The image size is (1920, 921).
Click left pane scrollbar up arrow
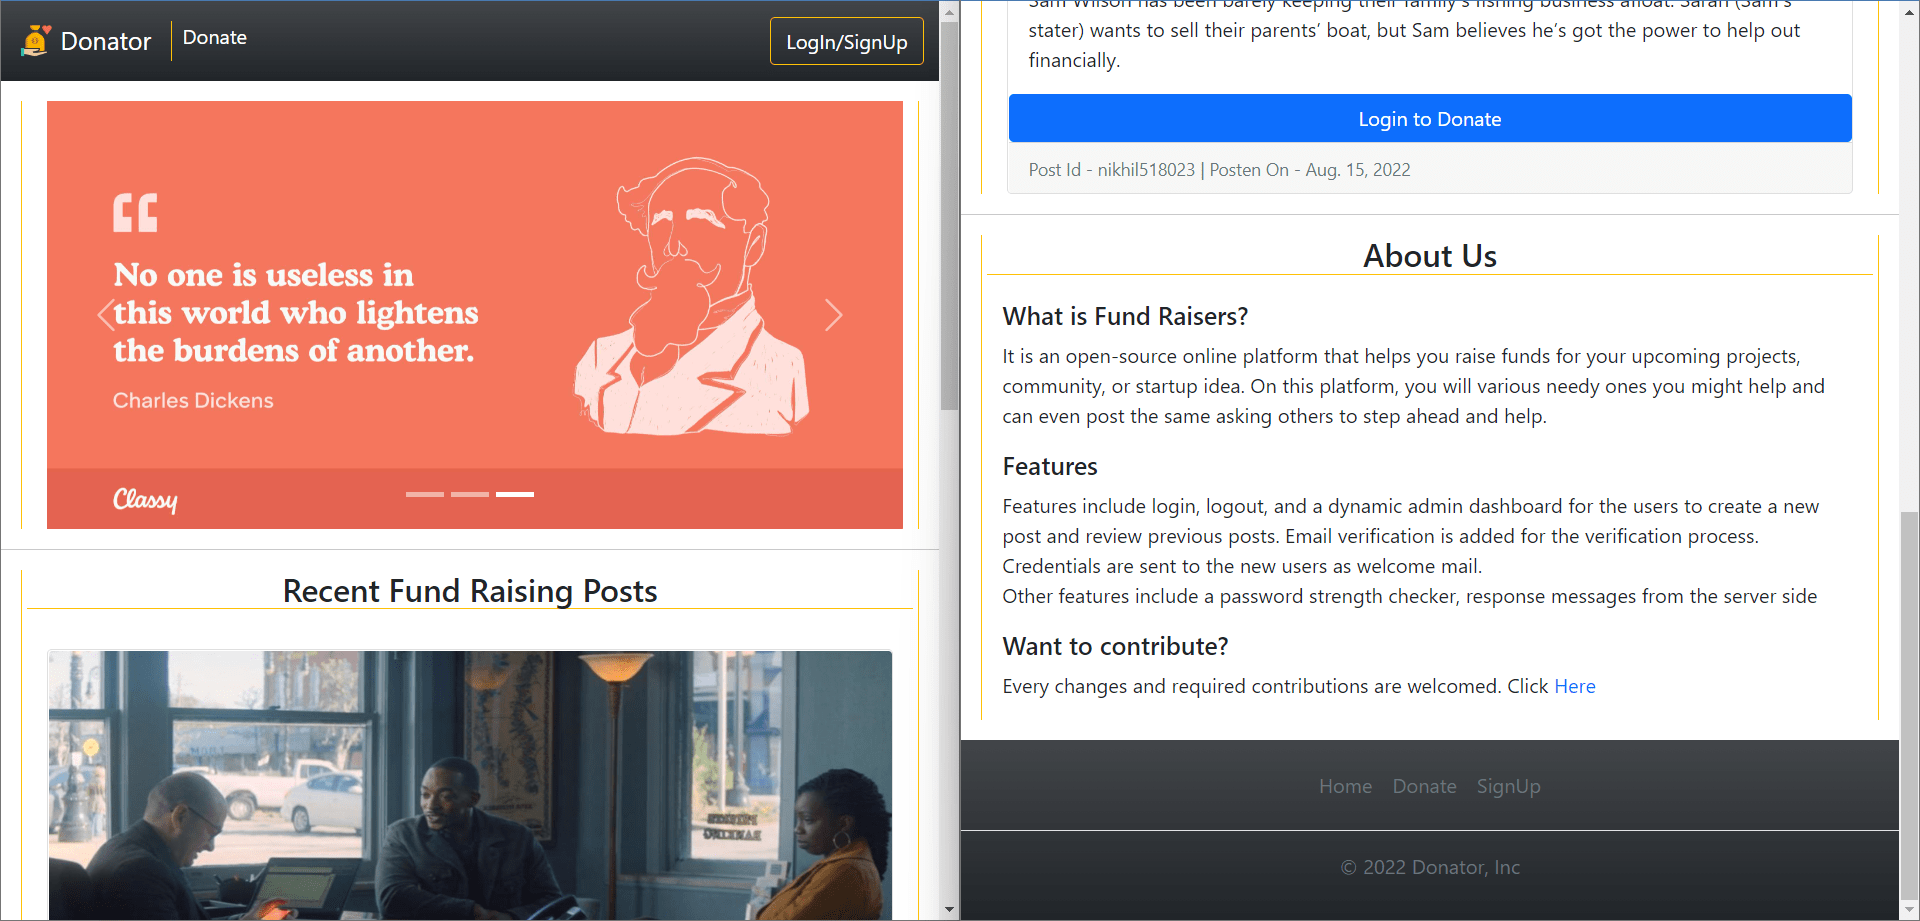pyautogui.click(x=949, y=11)
